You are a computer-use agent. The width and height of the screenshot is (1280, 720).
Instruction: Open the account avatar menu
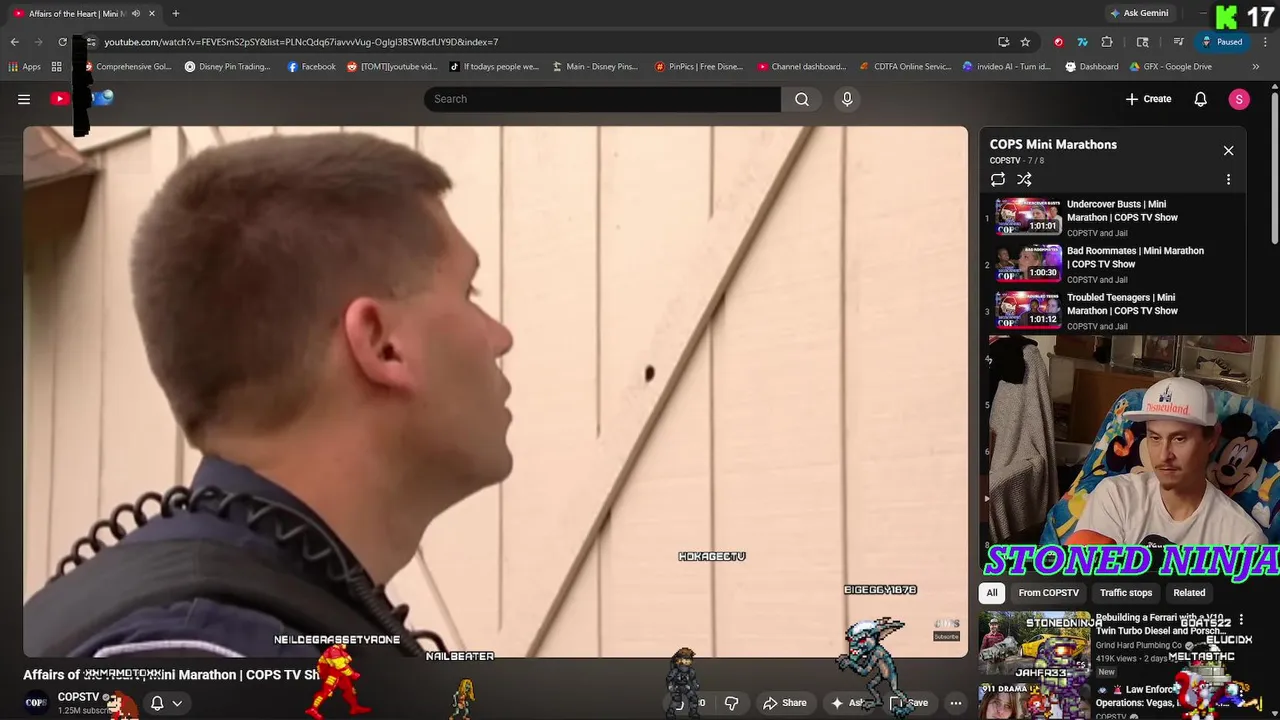click(x=1239, y=99)
